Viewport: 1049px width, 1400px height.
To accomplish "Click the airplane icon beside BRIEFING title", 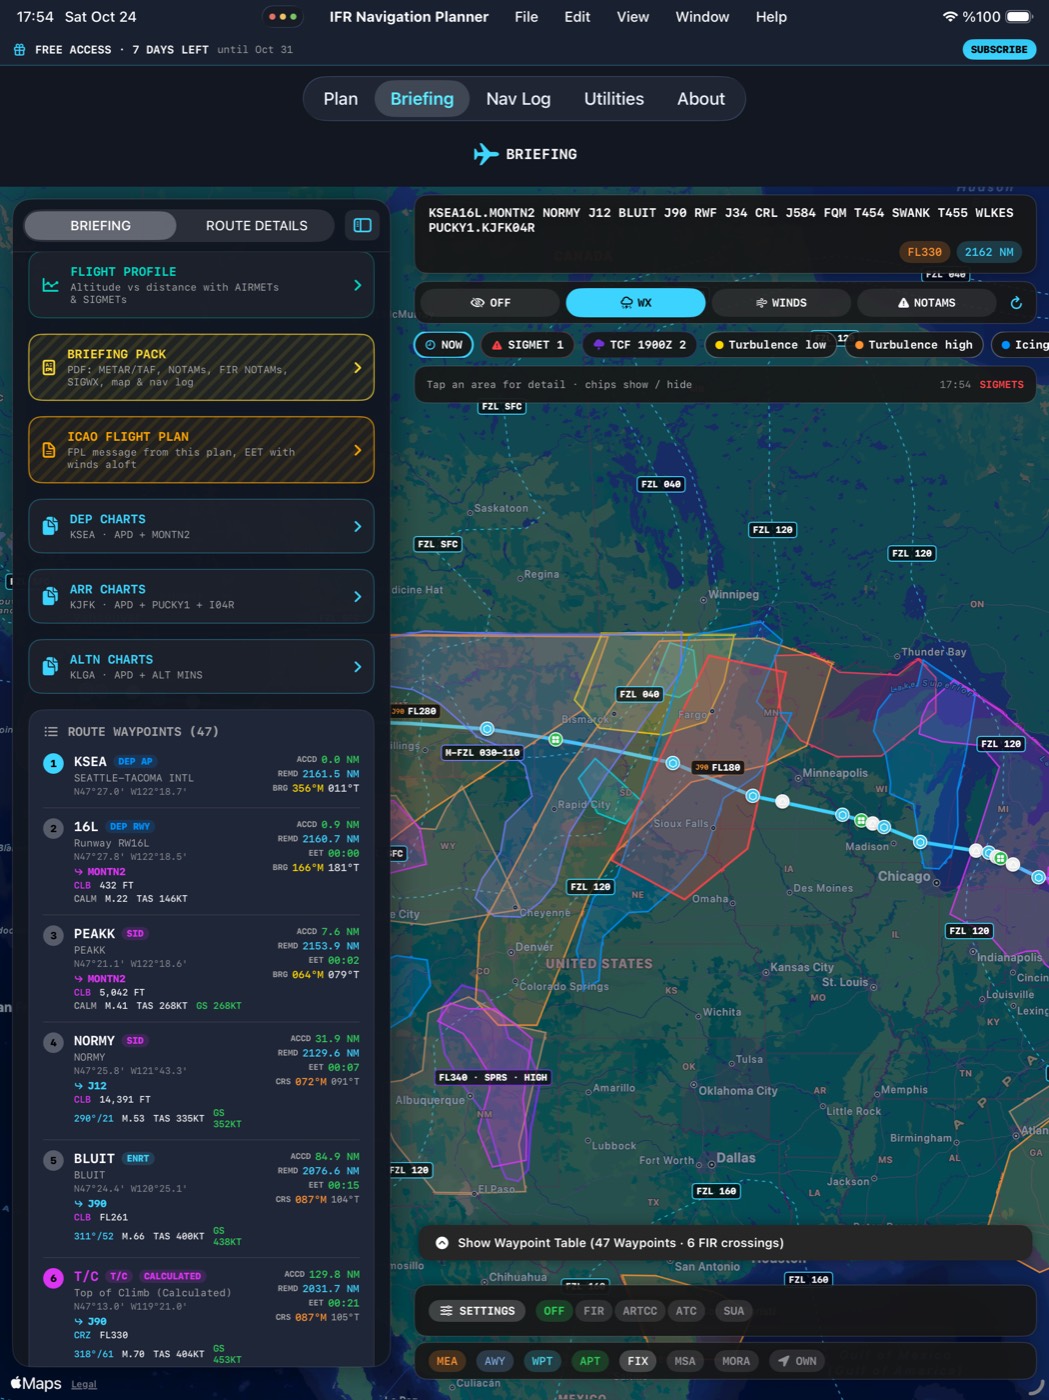I will [486, 154].
